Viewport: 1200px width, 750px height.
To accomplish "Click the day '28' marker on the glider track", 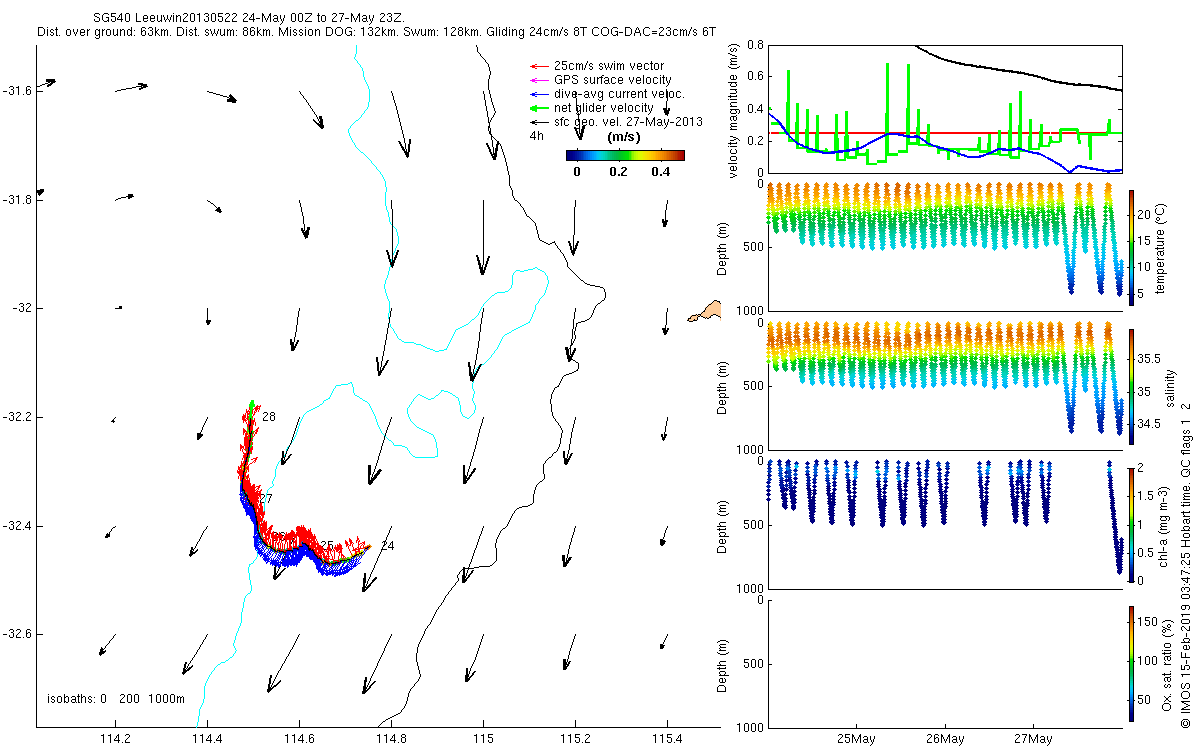I will 268,415.
